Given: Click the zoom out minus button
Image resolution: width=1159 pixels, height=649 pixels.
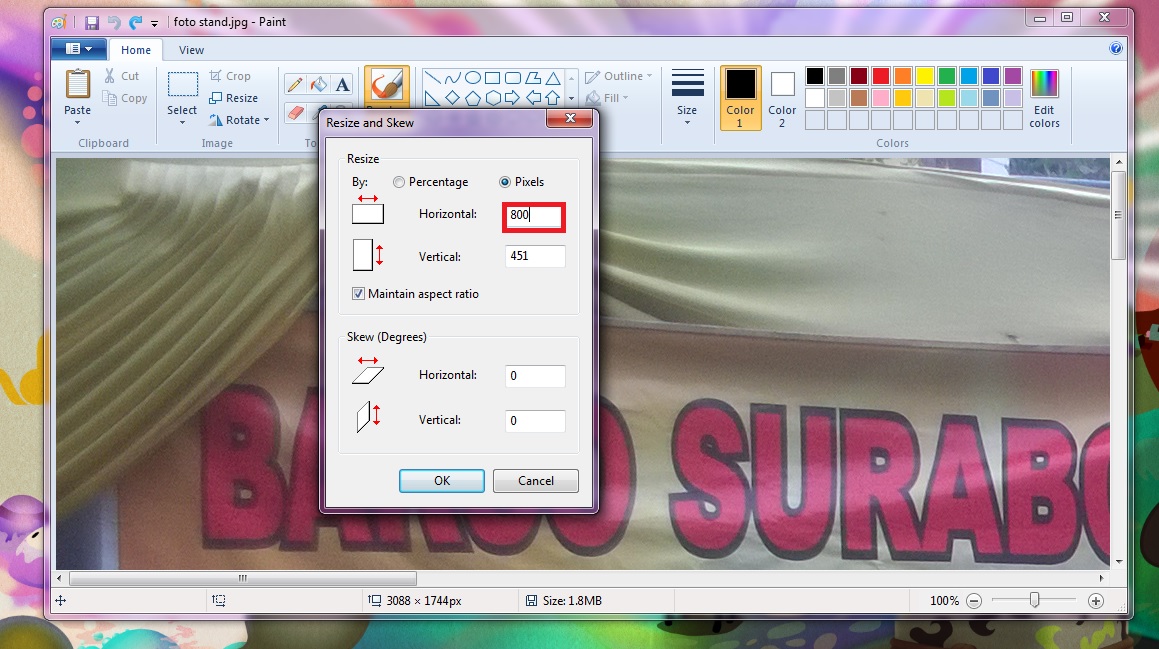Looking at the screenshot, I should tap(974, 601).
